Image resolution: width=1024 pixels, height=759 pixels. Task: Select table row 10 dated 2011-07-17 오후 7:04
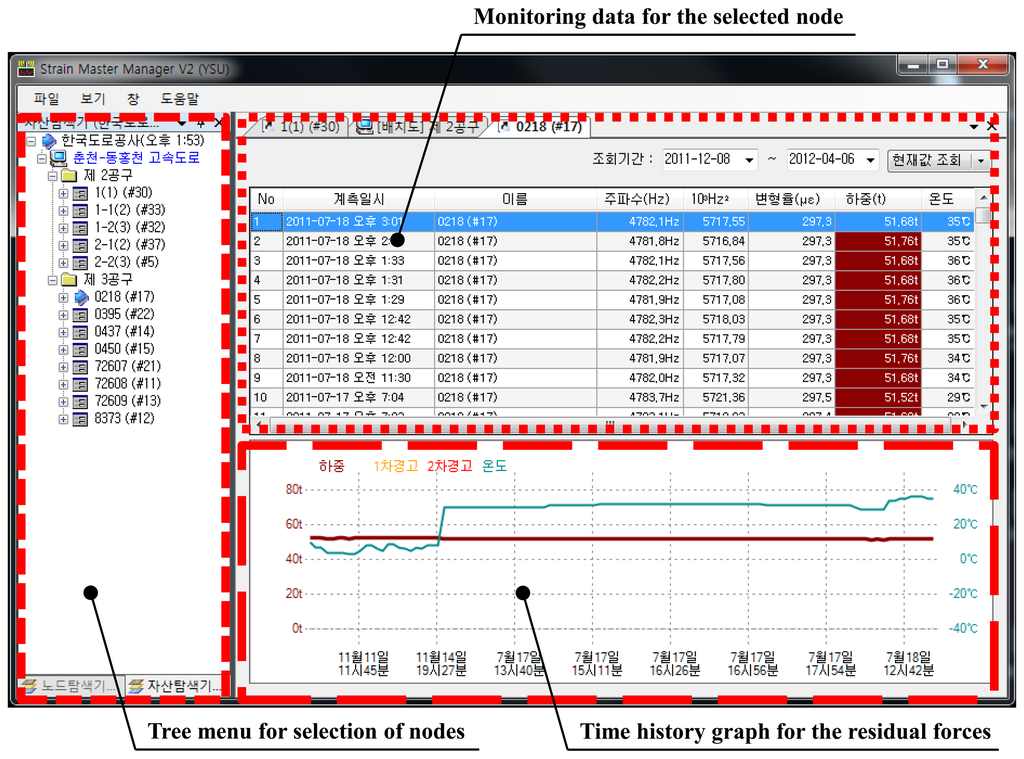point(613,398)
